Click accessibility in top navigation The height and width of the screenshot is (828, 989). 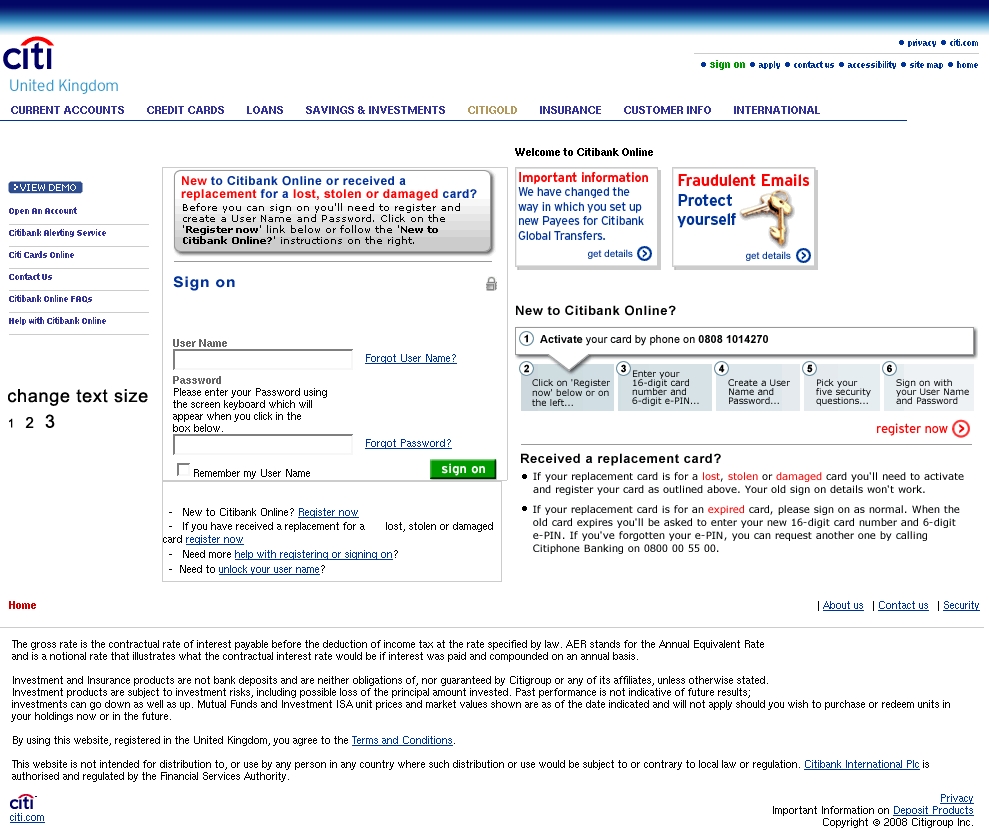pyautogui.click(x=872, y=64)
